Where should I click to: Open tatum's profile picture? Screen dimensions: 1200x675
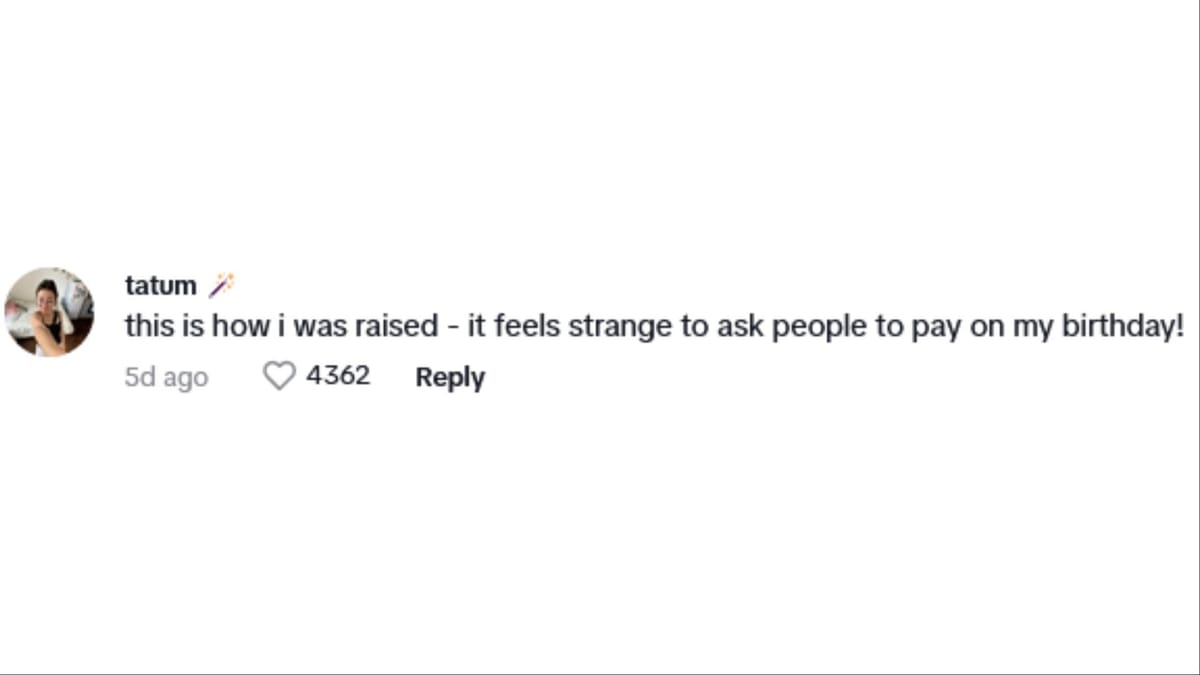pyautogui.click(x=49, y=312)
